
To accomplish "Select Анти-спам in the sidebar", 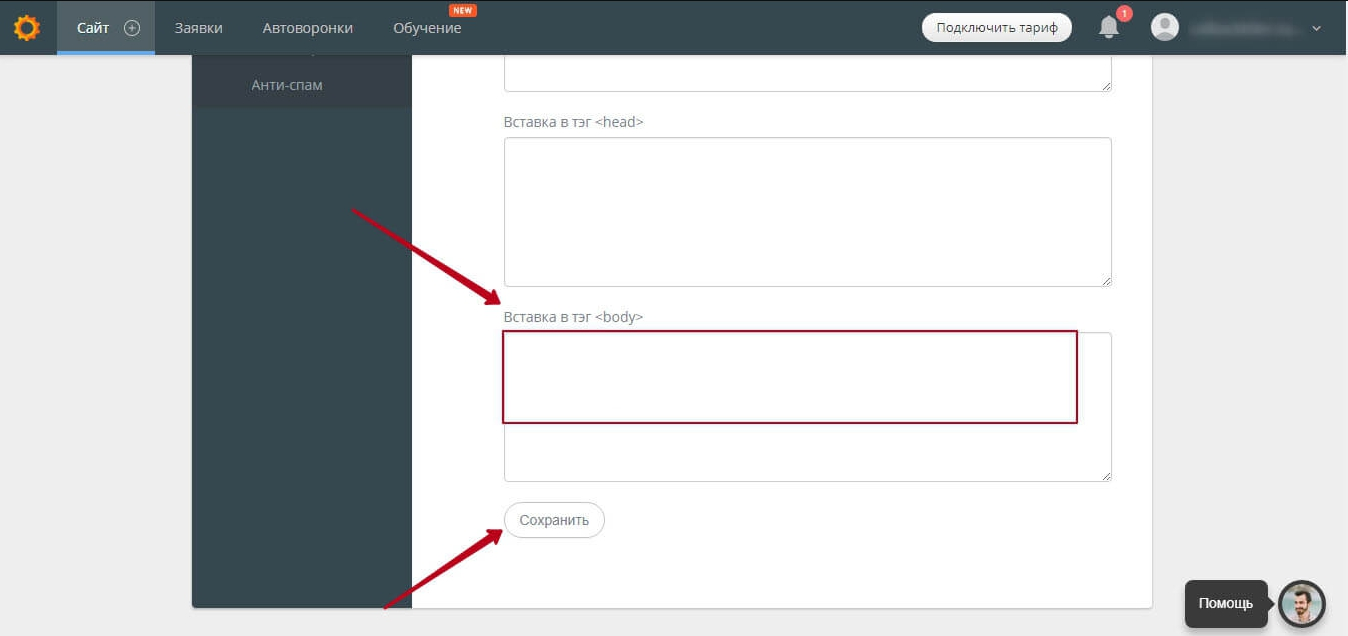I will (x=287, y=85).
